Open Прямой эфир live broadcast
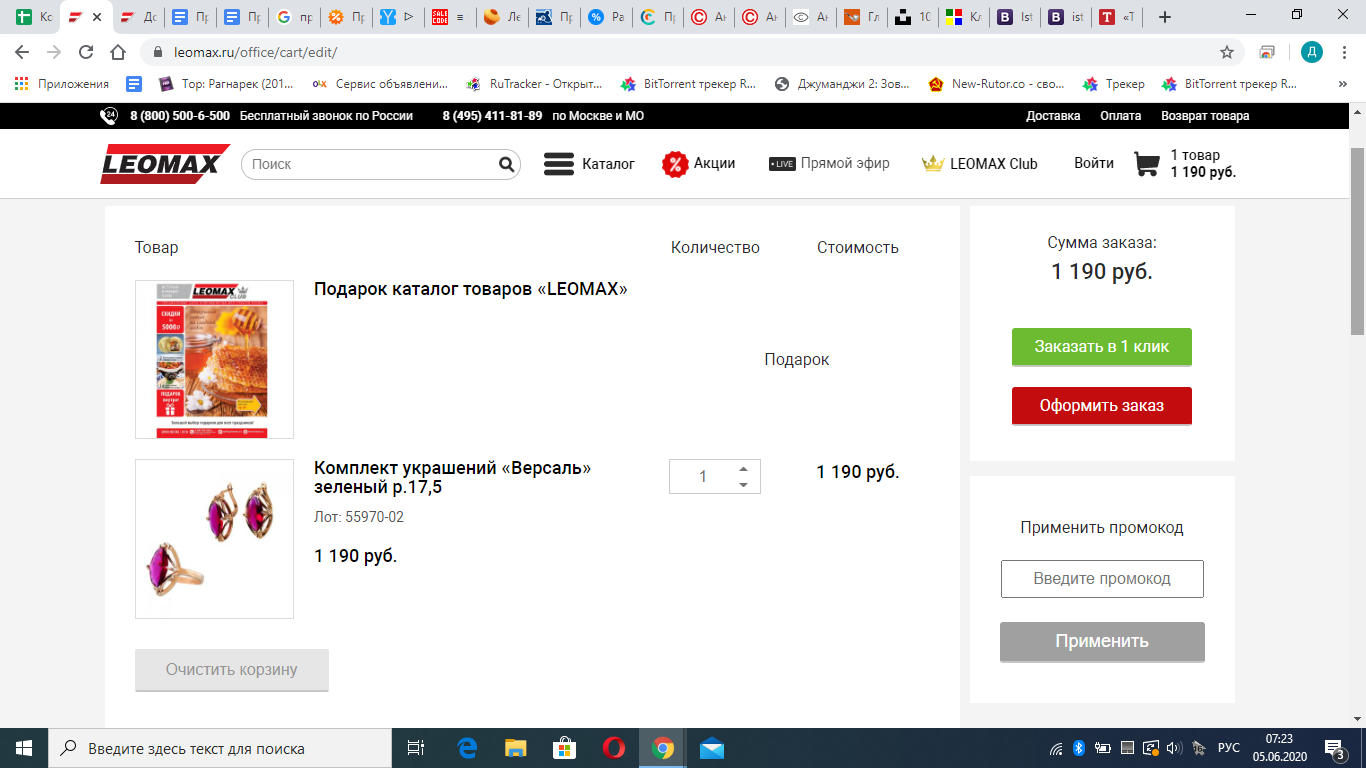Viewport: 1366px width, 768px height. [829, 164]
